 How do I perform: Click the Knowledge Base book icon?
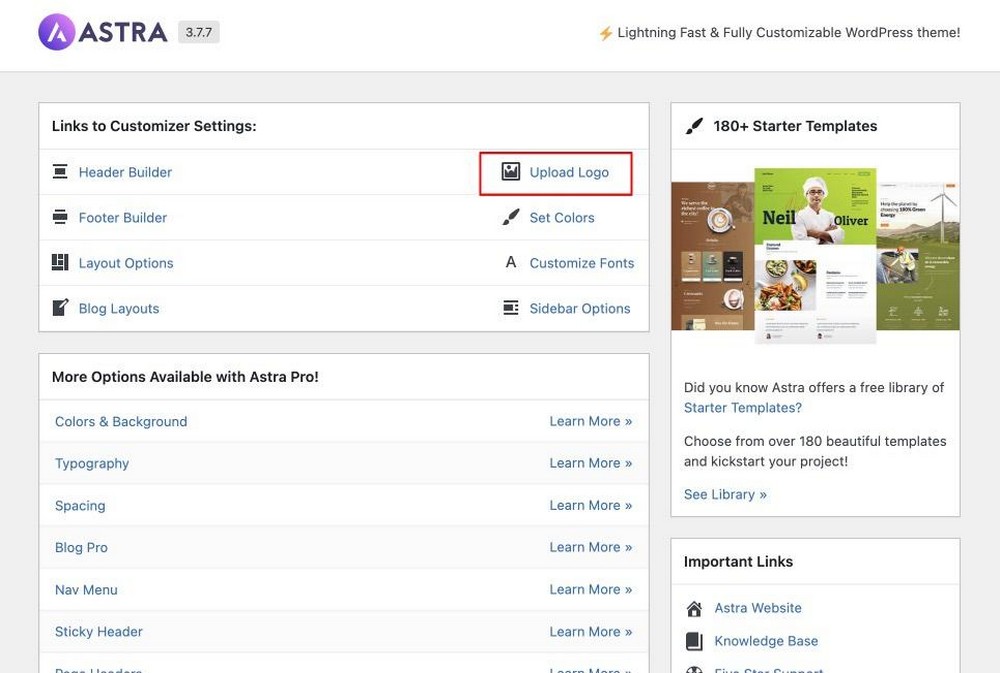[x=694, y=641]
